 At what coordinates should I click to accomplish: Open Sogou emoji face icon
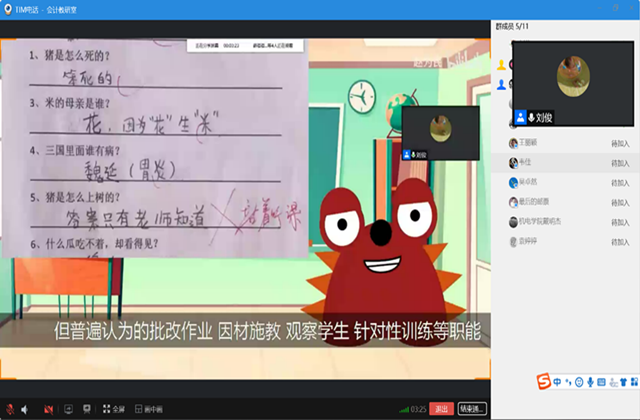(x=581, y=381)
